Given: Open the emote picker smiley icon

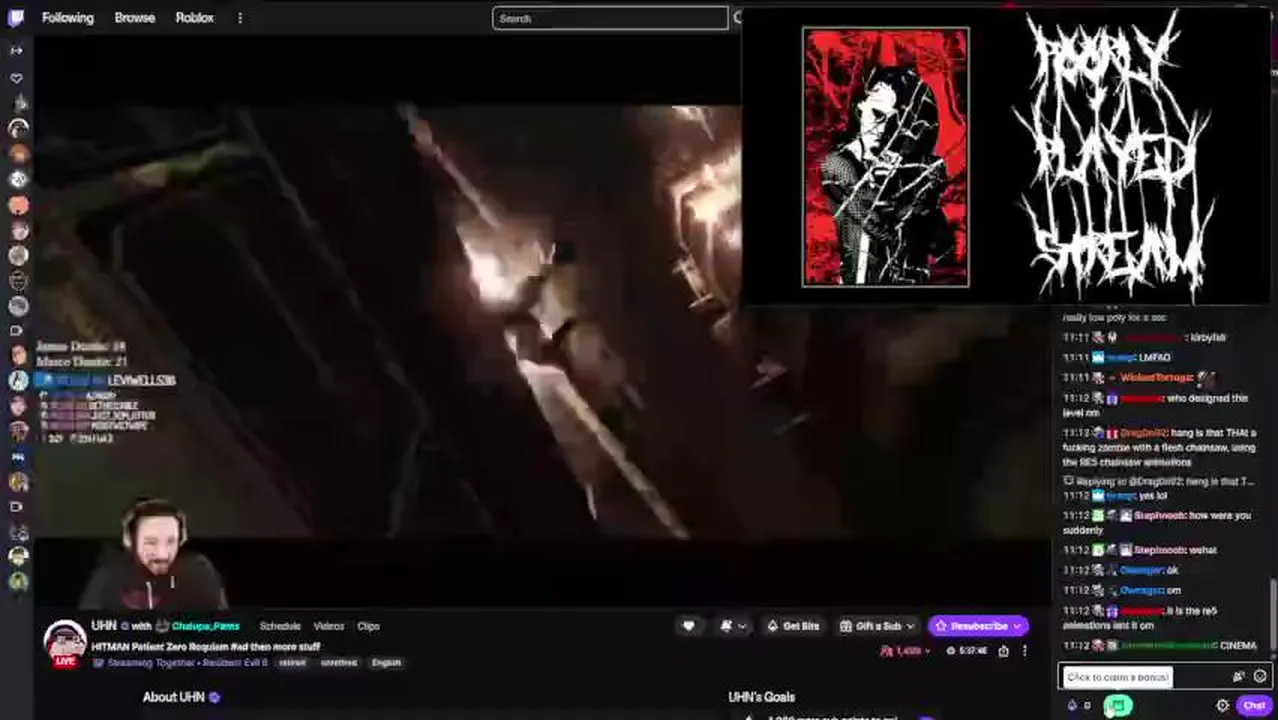Looking at the screenshot, I should click(1260, 677).
